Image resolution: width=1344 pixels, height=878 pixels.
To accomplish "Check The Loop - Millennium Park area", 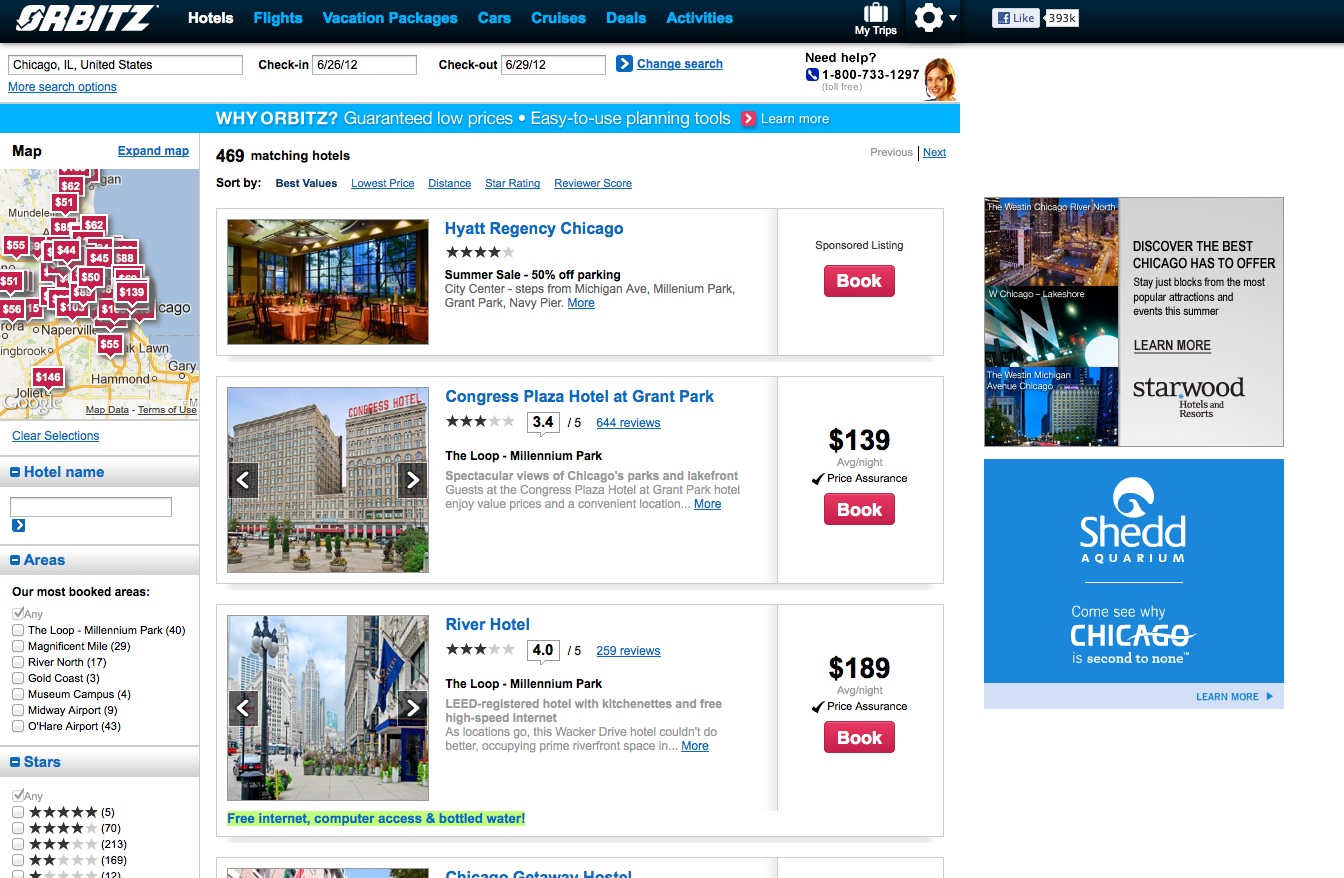I will coord(18,630).
